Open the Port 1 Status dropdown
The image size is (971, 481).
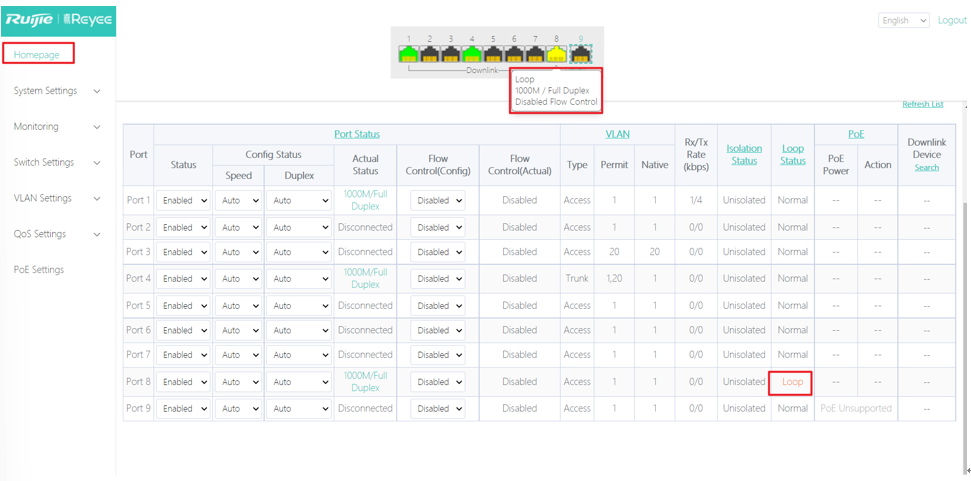coord(183,200)
